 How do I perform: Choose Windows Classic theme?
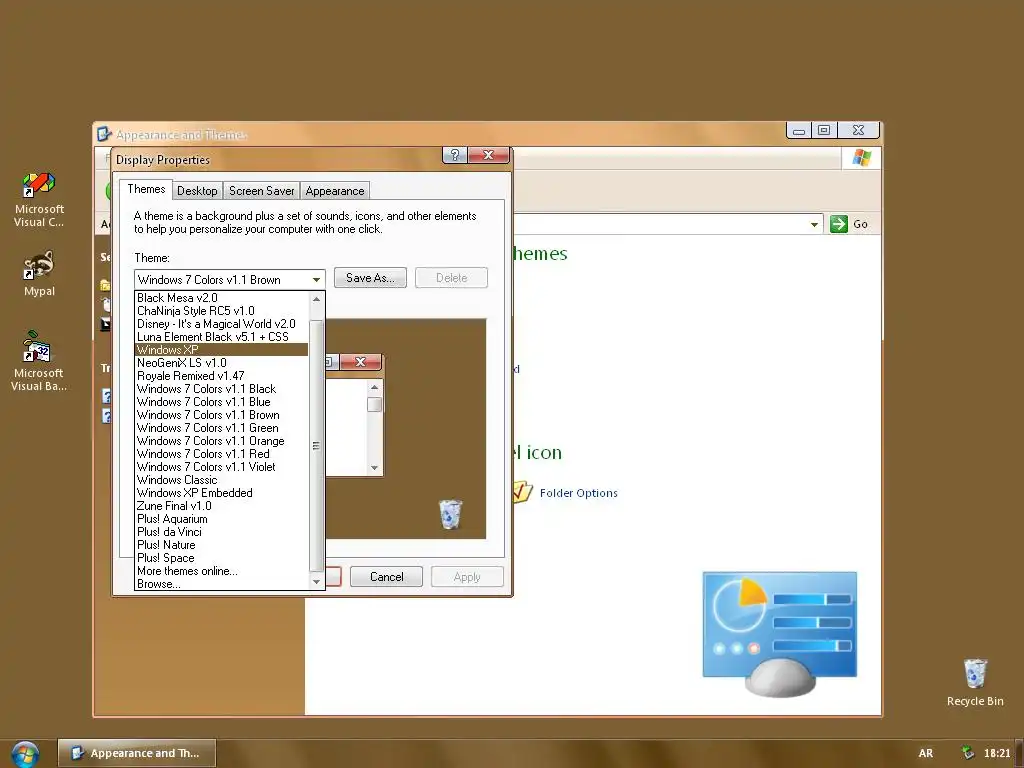221,480
